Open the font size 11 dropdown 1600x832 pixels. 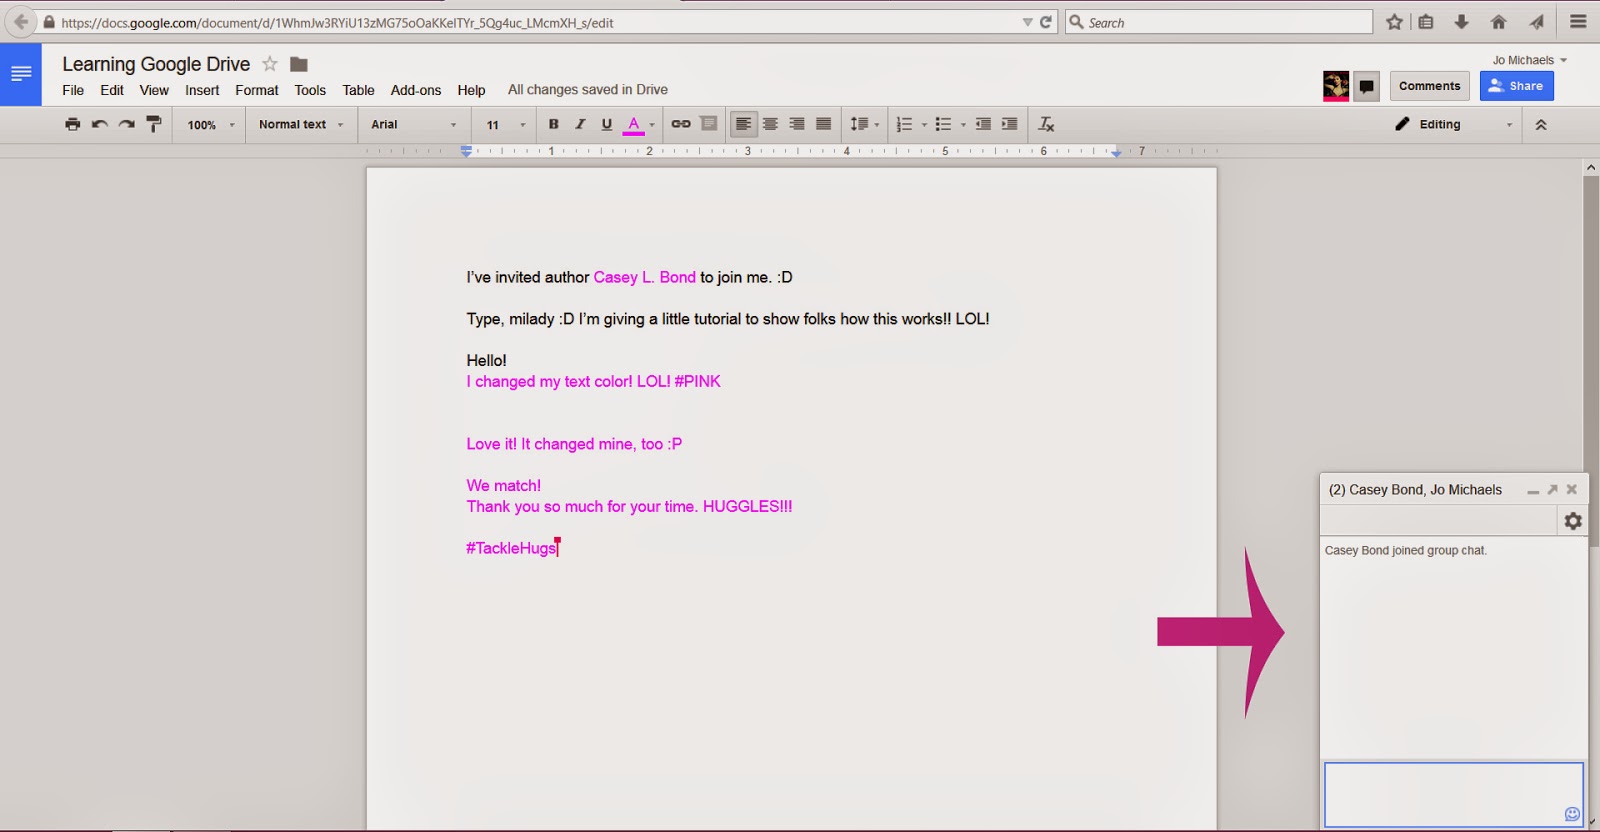(506, 124)
